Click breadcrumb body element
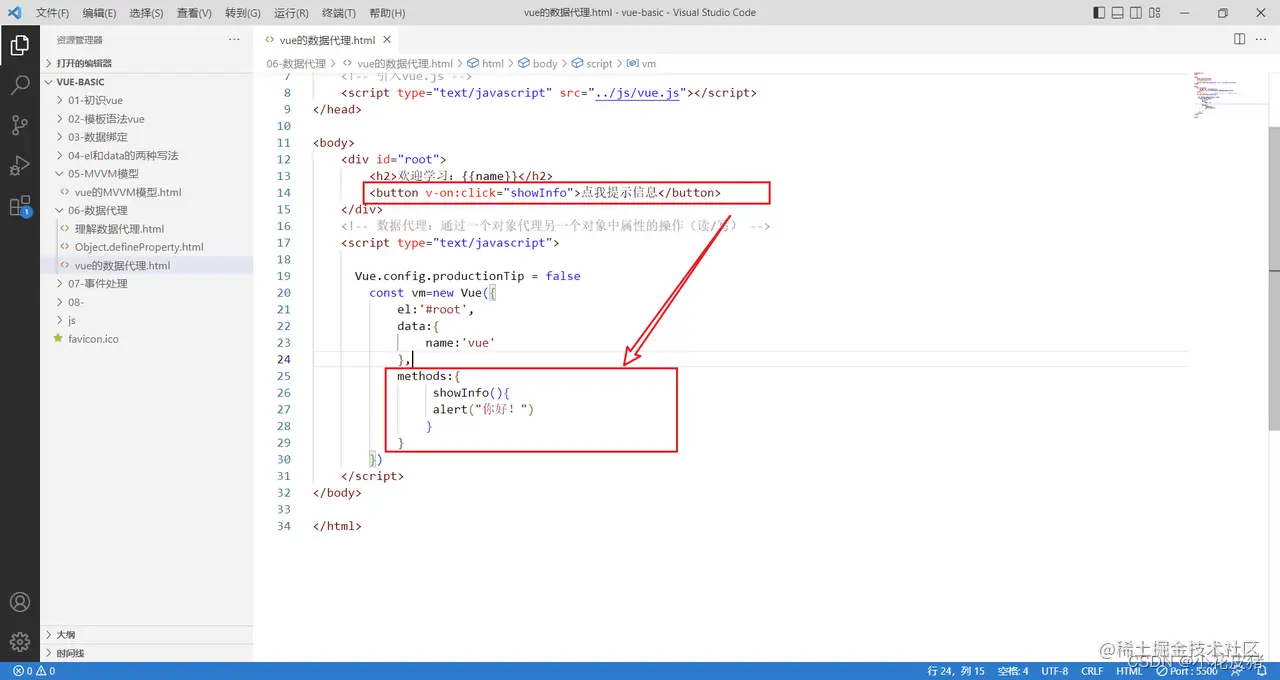The height and width of the screenshot is (680, 1280). (x=538, y=63)
